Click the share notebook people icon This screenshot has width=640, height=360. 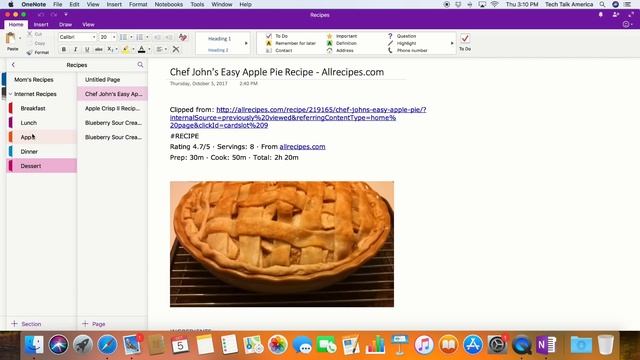pos(616,15)
